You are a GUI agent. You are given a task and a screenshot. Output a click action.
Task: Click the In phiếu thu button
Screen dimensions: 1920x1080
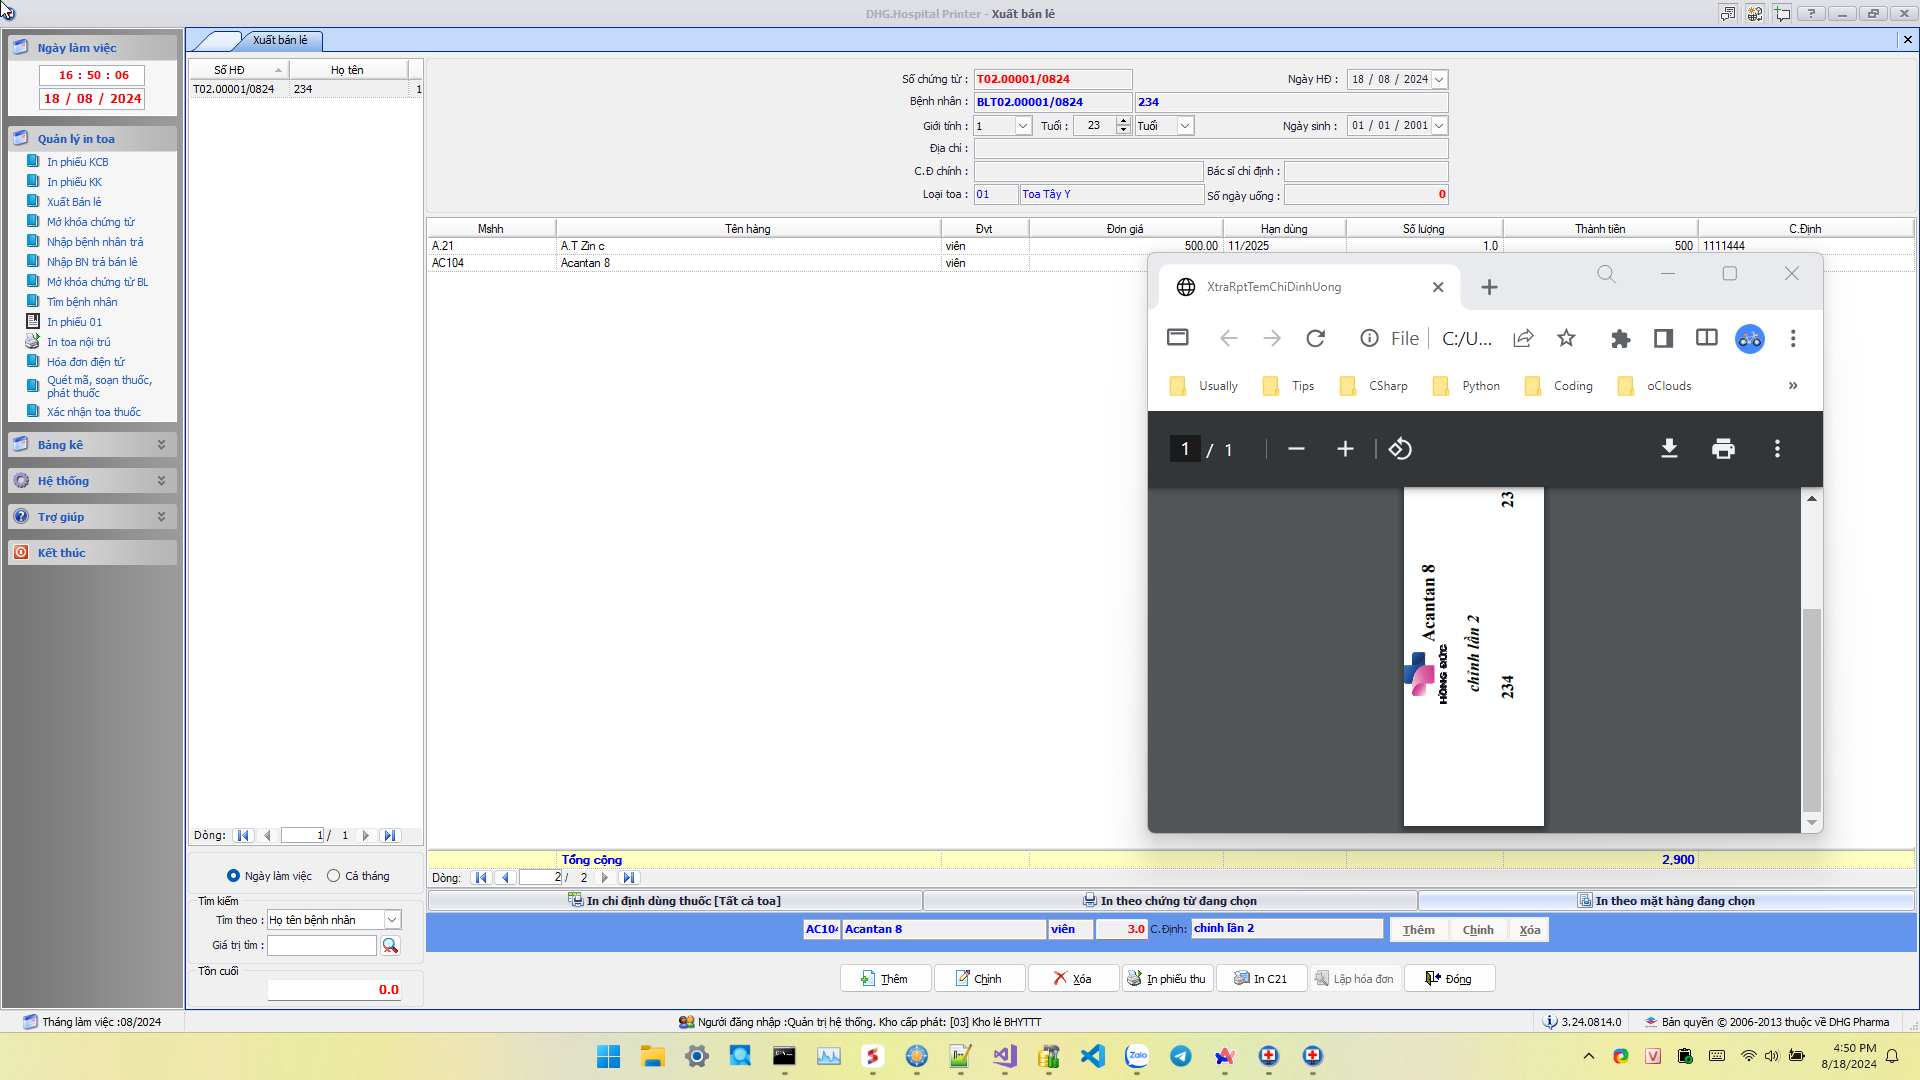[x=1167, y=979]
